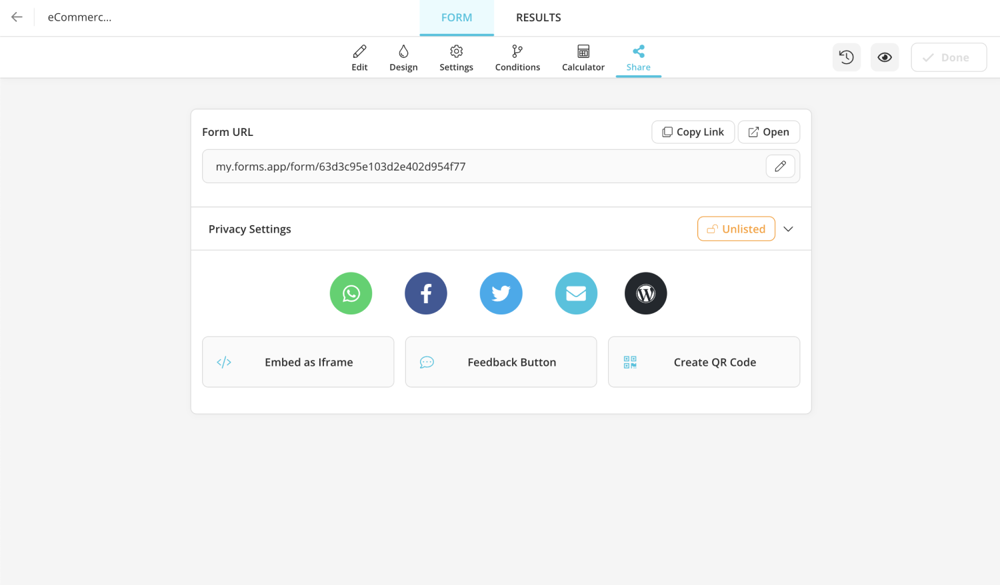This screenshot has height=585, width=1000.
Task: Select the FORM tab
Action: pos(457,17)
